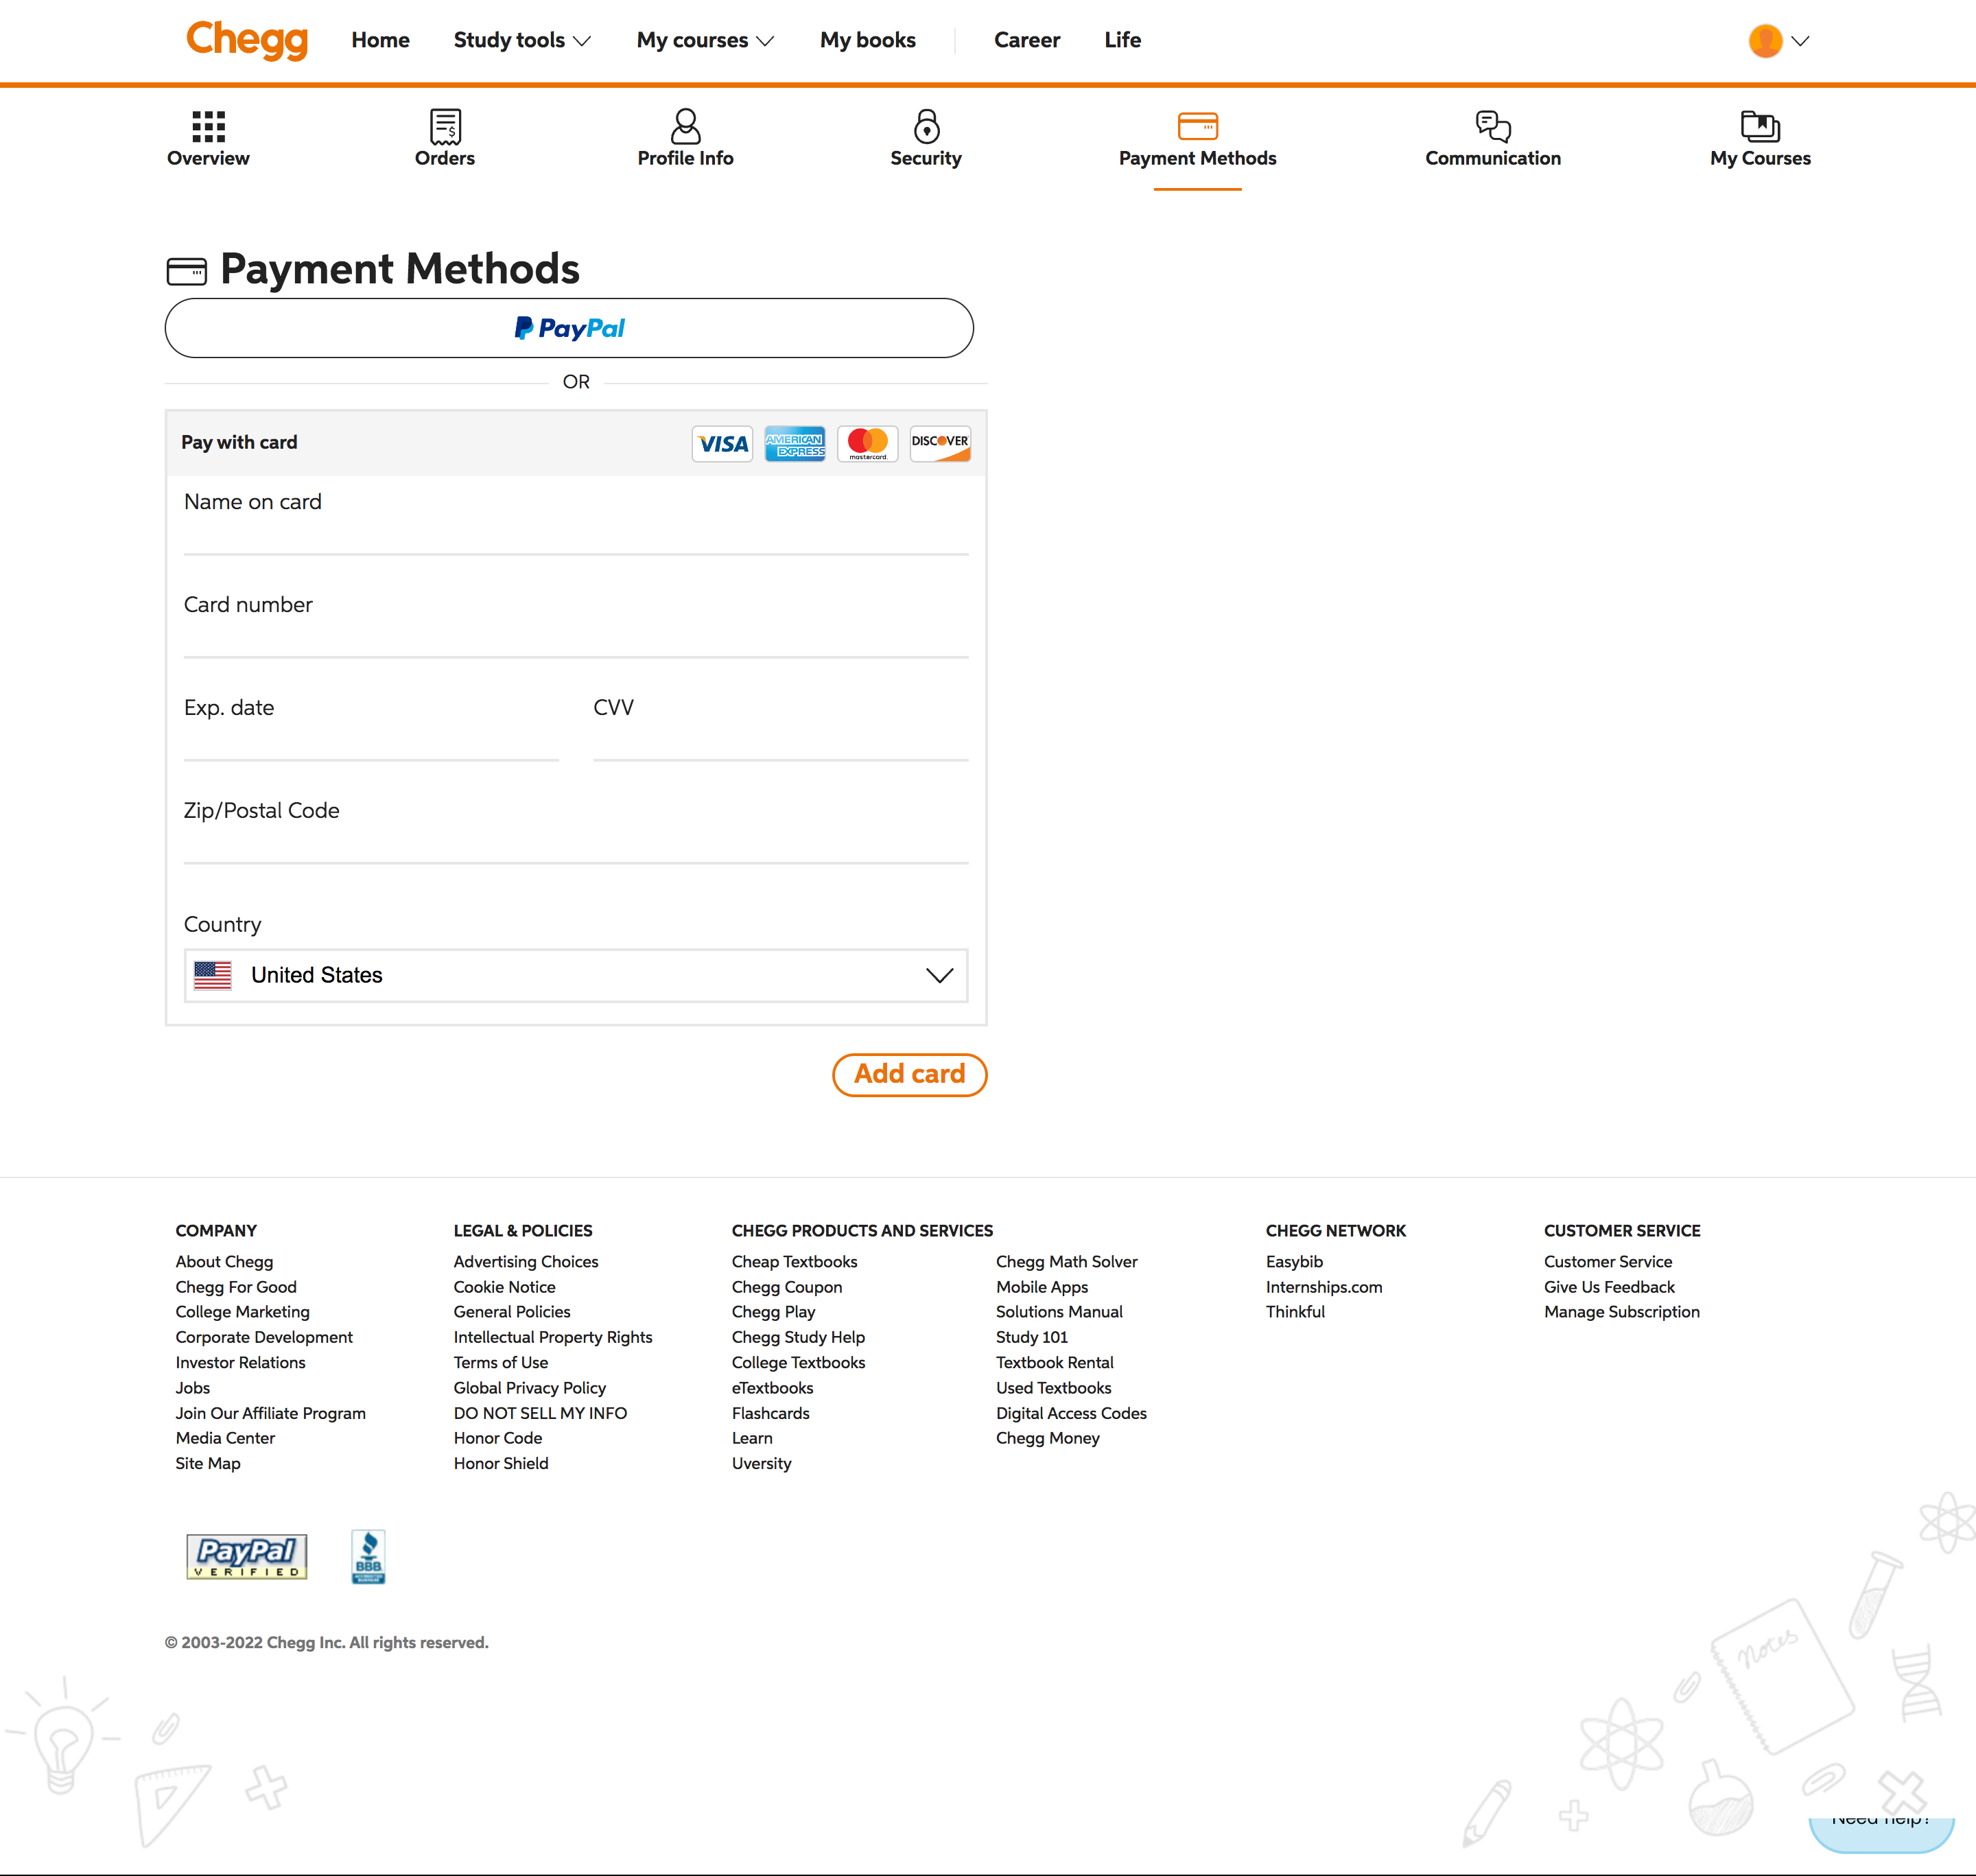Open the Terms of Use link
Image resolution: width=1976 pixels, height=1876 pixels.
point(500,1362)
